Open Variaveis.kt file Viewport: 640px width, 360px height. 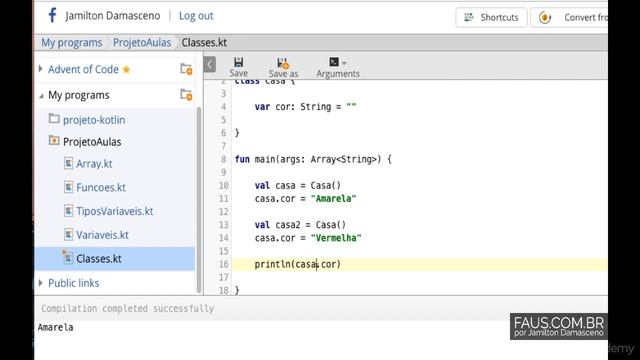pos(102,235)
